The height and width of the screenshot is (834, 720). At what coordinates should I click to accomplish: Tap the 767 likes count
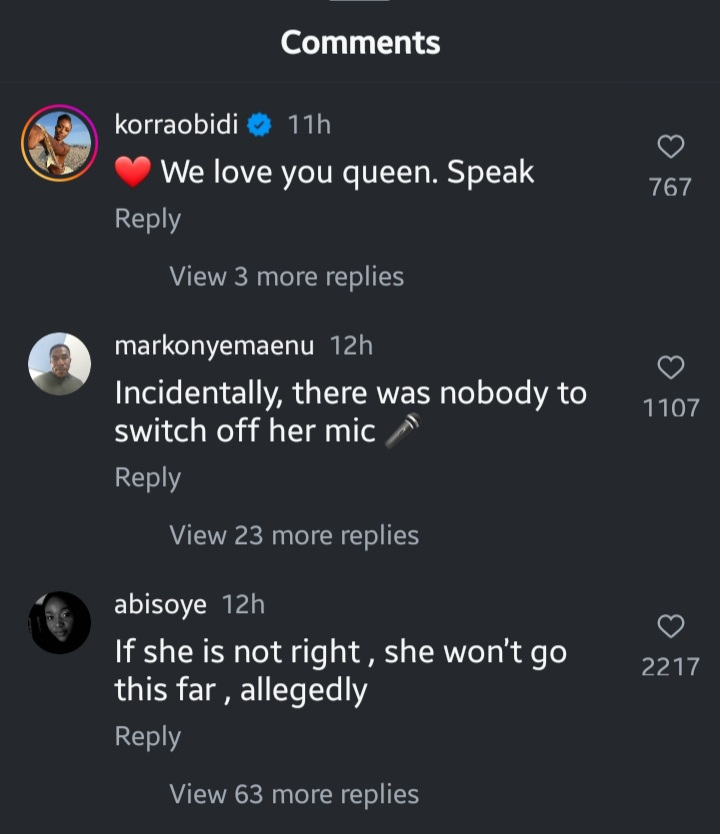[x=670, y=187]
